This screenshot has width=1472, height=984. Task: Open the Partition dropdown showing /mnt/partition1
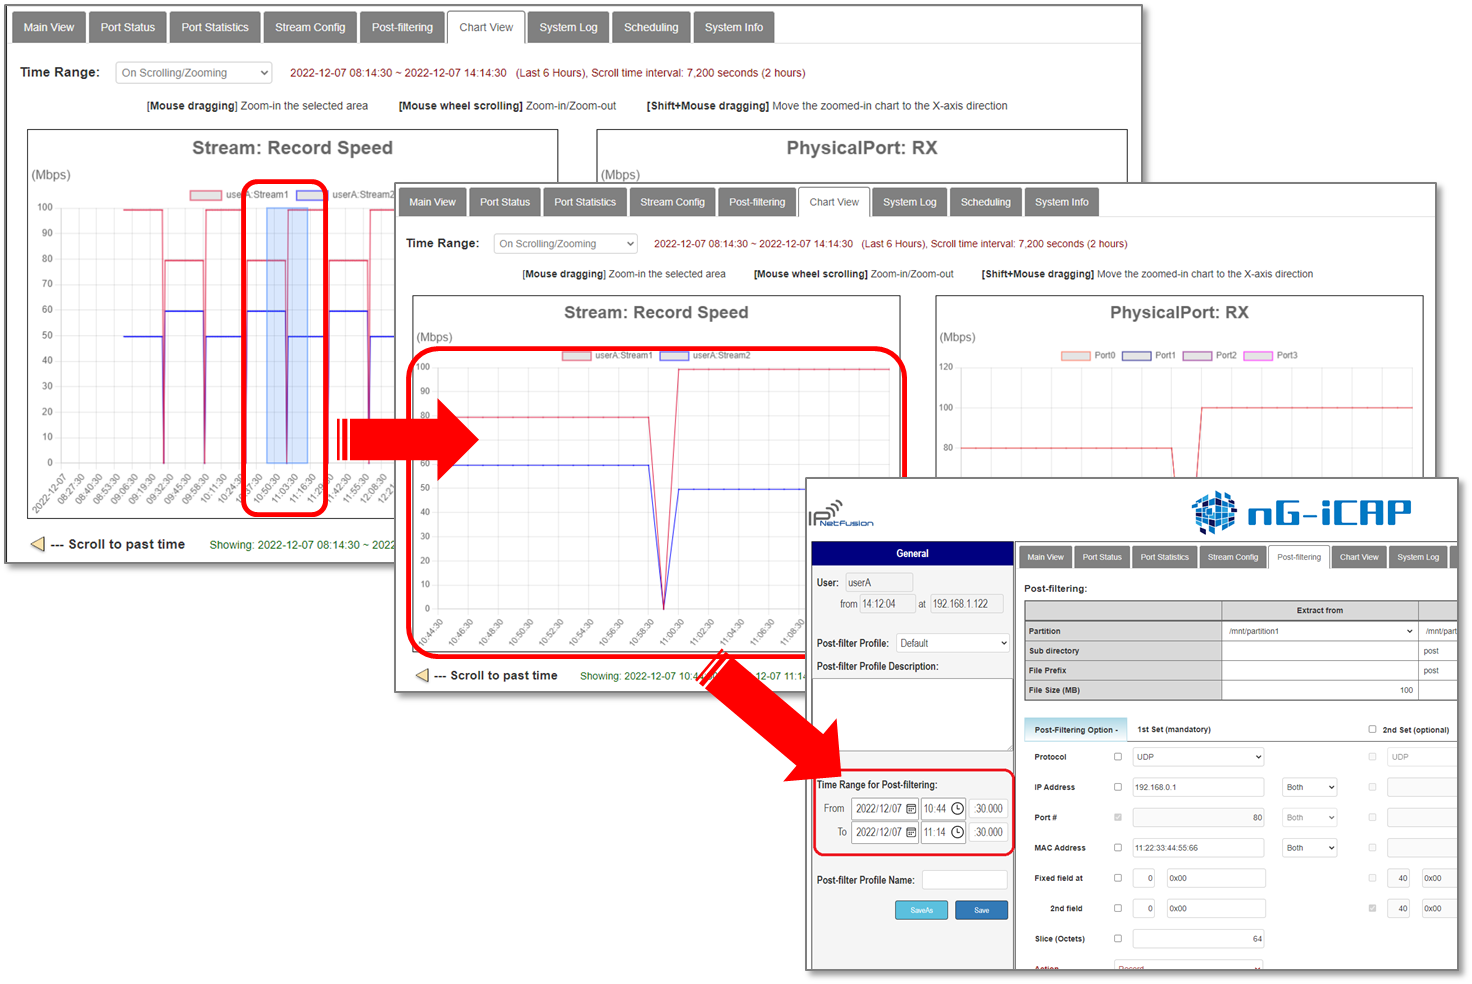(x=1320, y=631)
